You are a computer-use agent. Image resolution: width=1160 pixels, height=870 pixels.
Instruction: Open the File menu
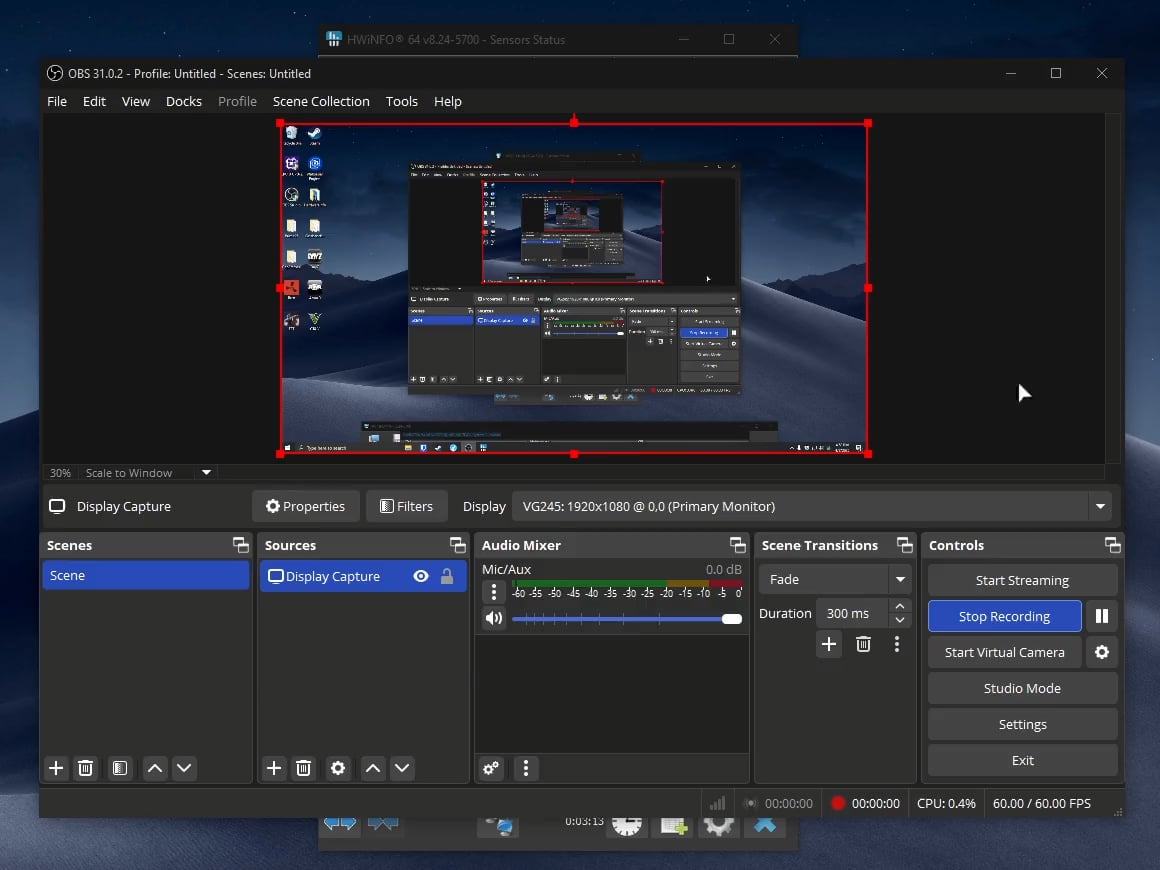(x=57, y=101)
